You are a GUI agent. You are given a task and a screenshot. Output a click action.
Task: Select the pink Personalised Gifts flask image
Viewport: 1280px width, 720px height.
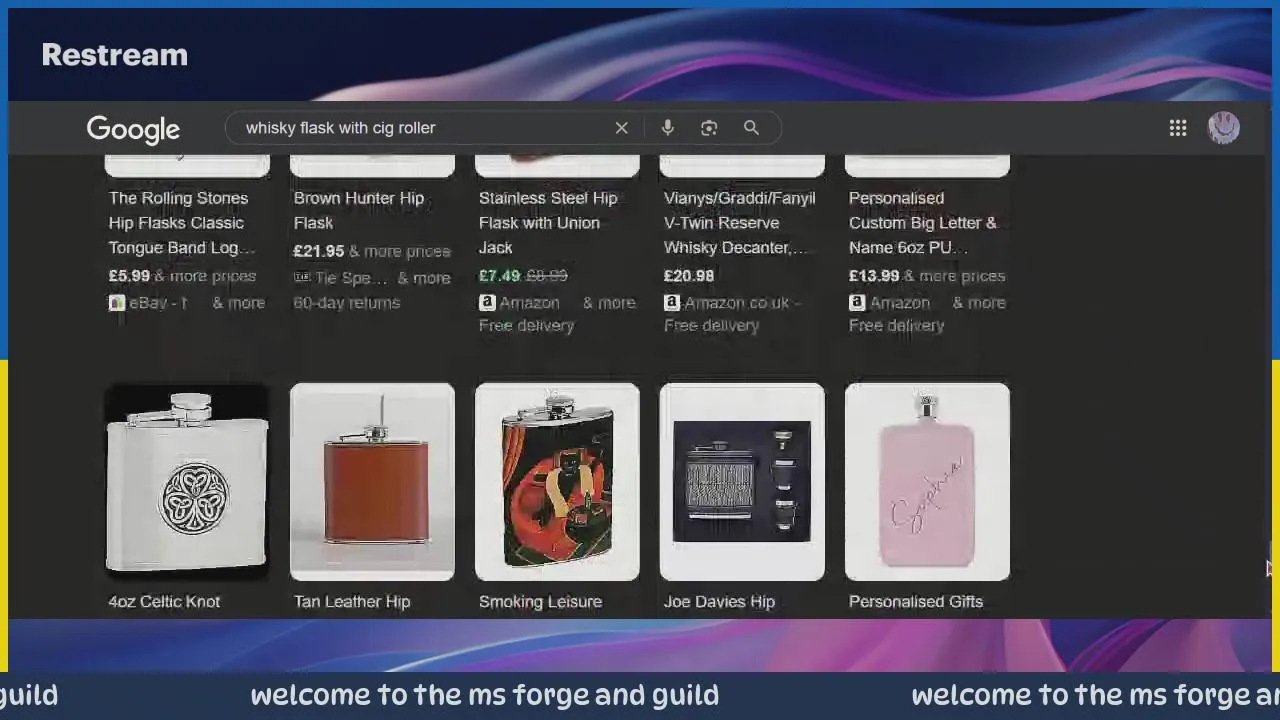(x=927, y=482)
